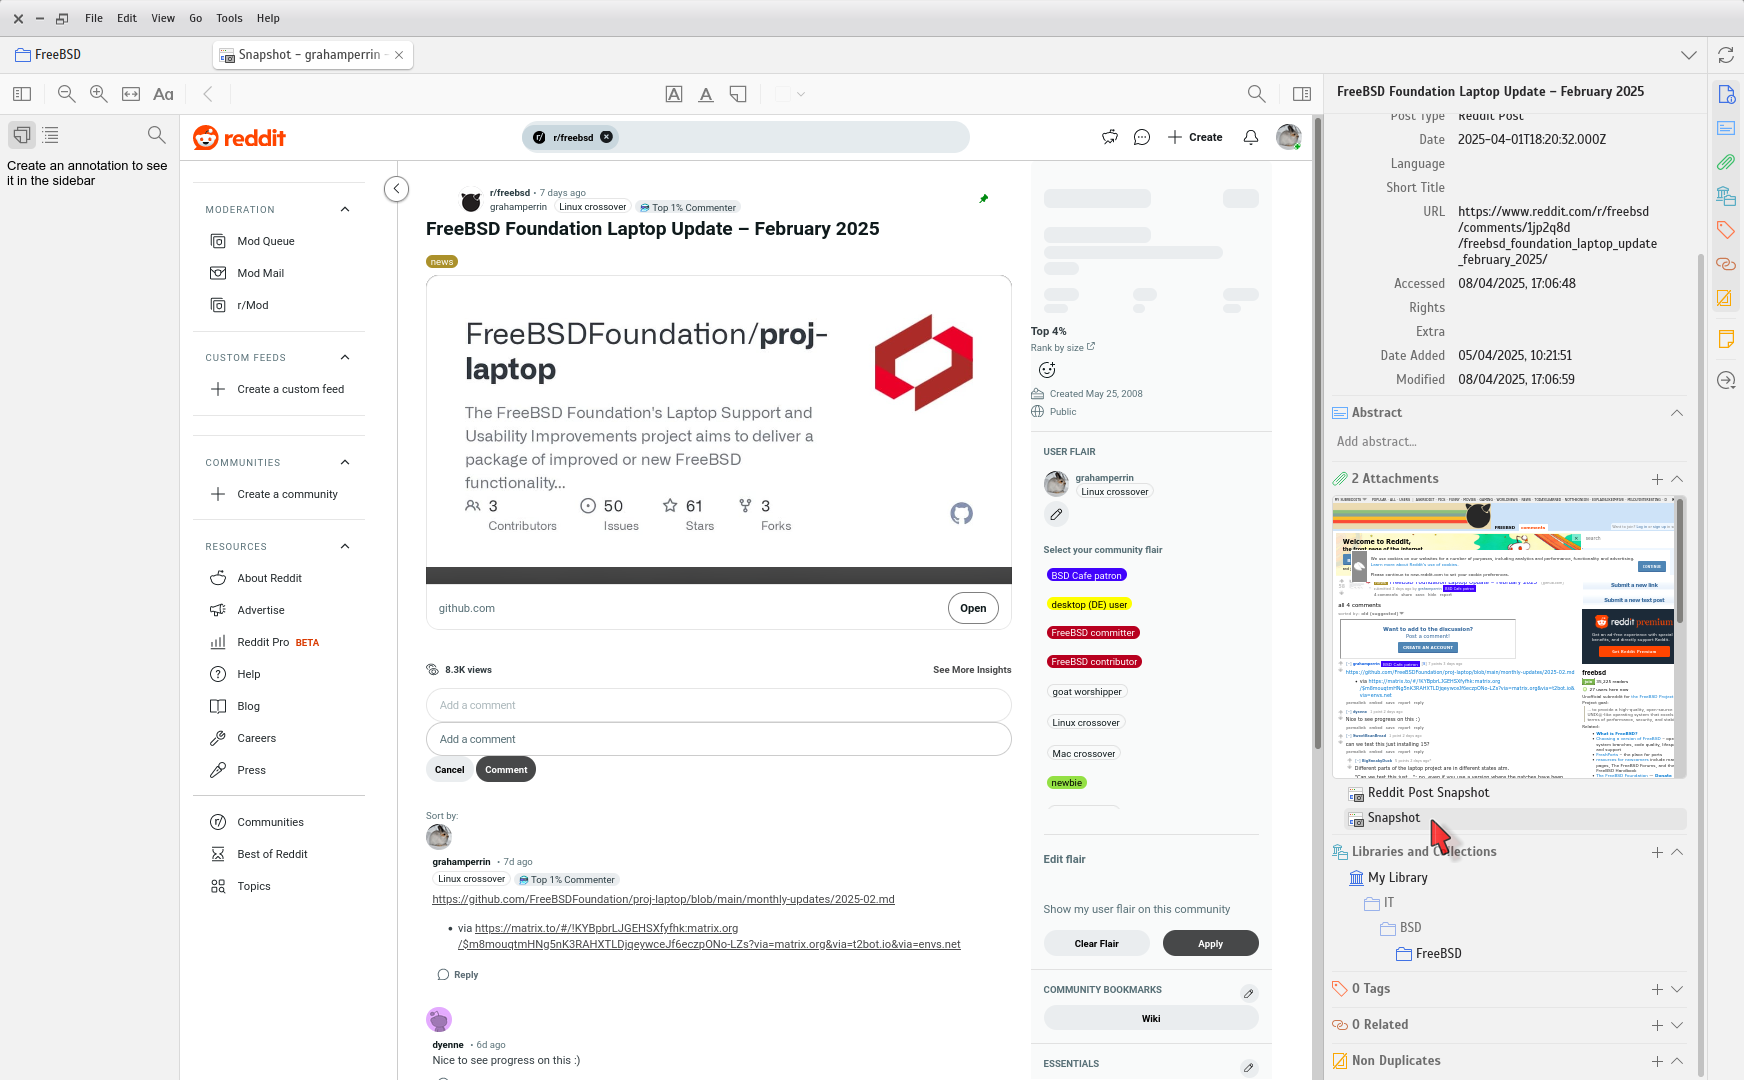Screen dimensions: 1744x1080
Task: Jump to the Info section icon
Action: pyautogui.click(x=1726, y=94)
